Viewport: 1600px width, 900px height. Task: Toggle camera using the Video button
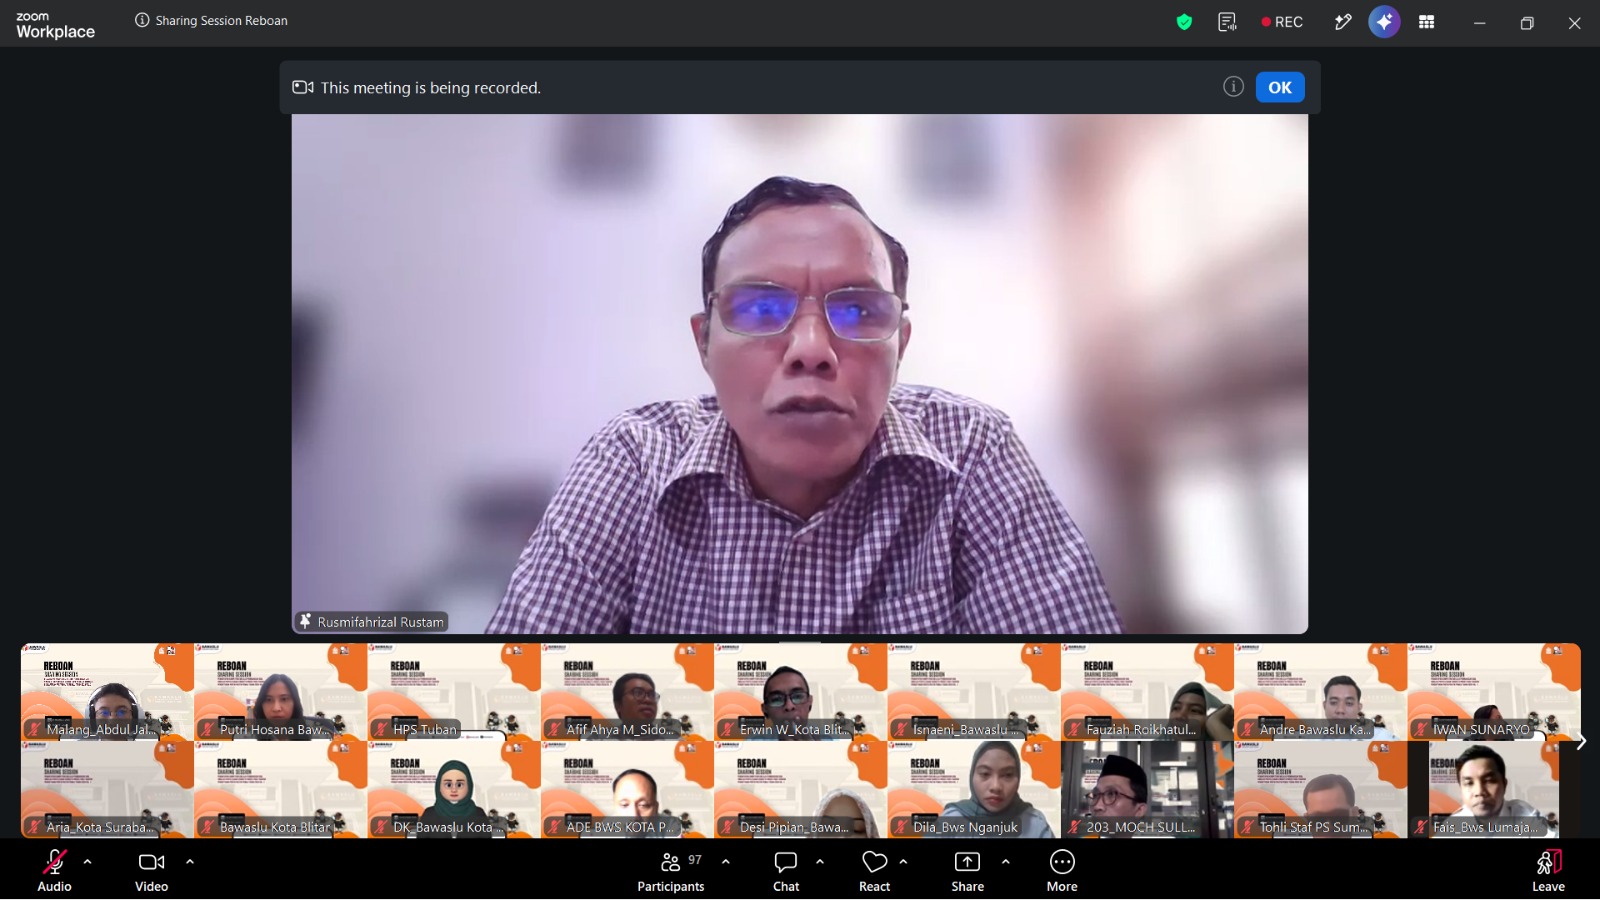(152, 871)
